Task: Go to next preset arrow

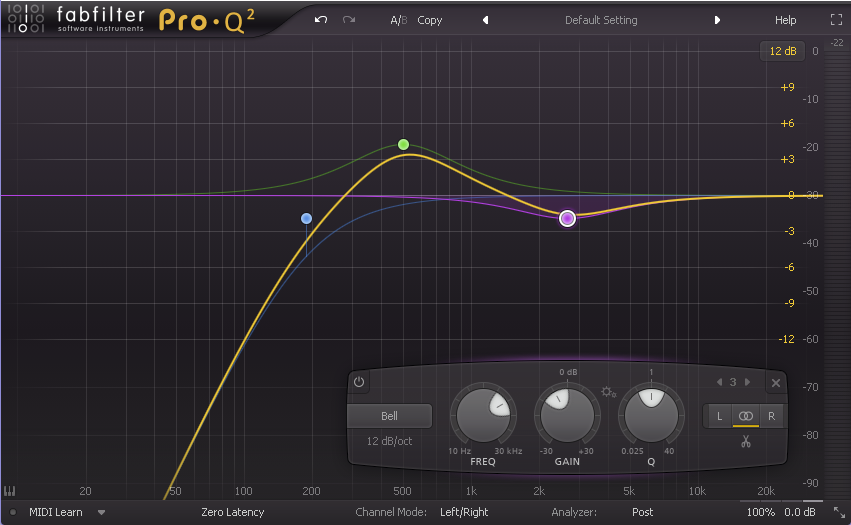Action: pyautogui.click(x=717, y=20)
